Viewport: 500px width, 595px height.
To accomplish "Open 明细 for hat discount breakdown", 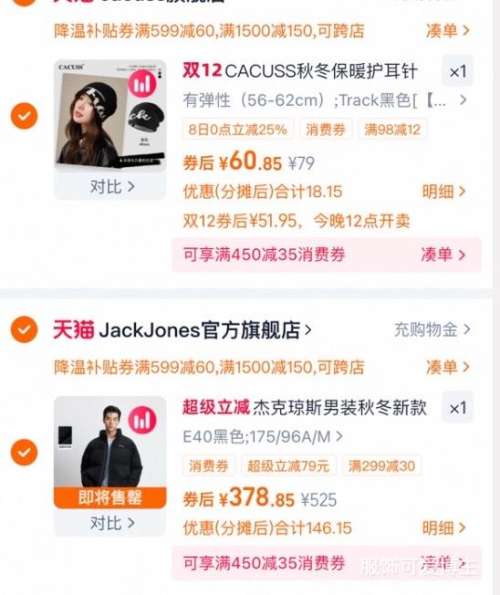I will point(444,192).
